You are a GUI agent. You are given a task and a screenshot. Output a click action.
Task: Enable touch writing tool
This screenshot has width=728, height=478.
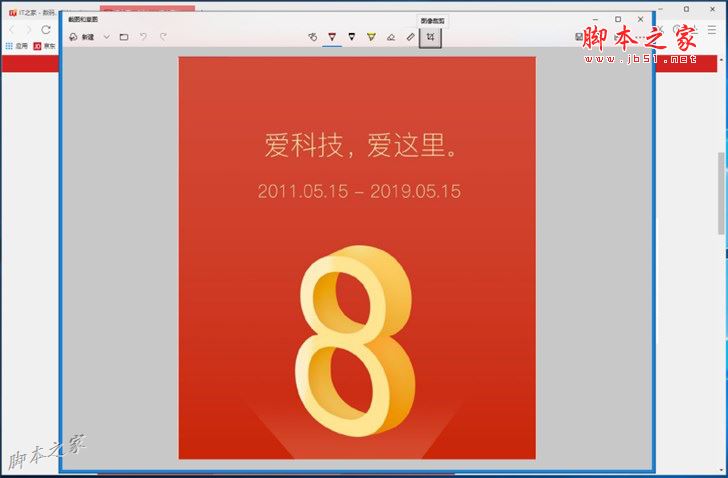[313, 37]
